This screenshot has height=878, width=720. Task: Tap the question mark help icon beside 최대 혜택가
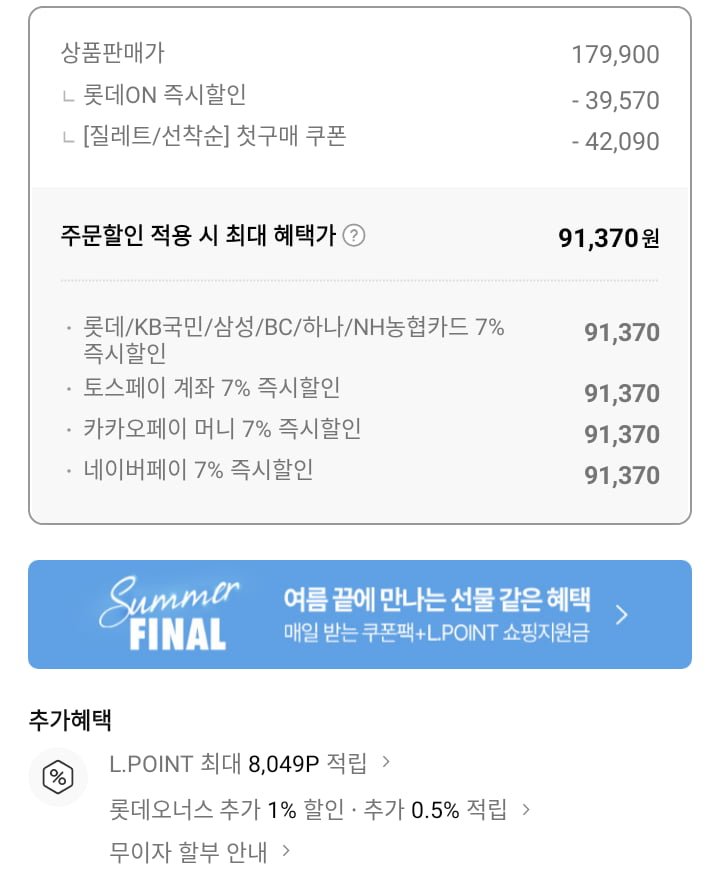pyautogui.click(x=354, y=237)
